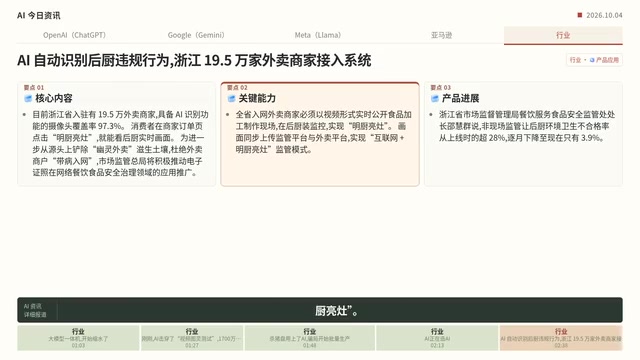Jump to timeline segment at 01:27
Image resolution: width=640 pixels, height=360 pixels.
click(192, 338)
